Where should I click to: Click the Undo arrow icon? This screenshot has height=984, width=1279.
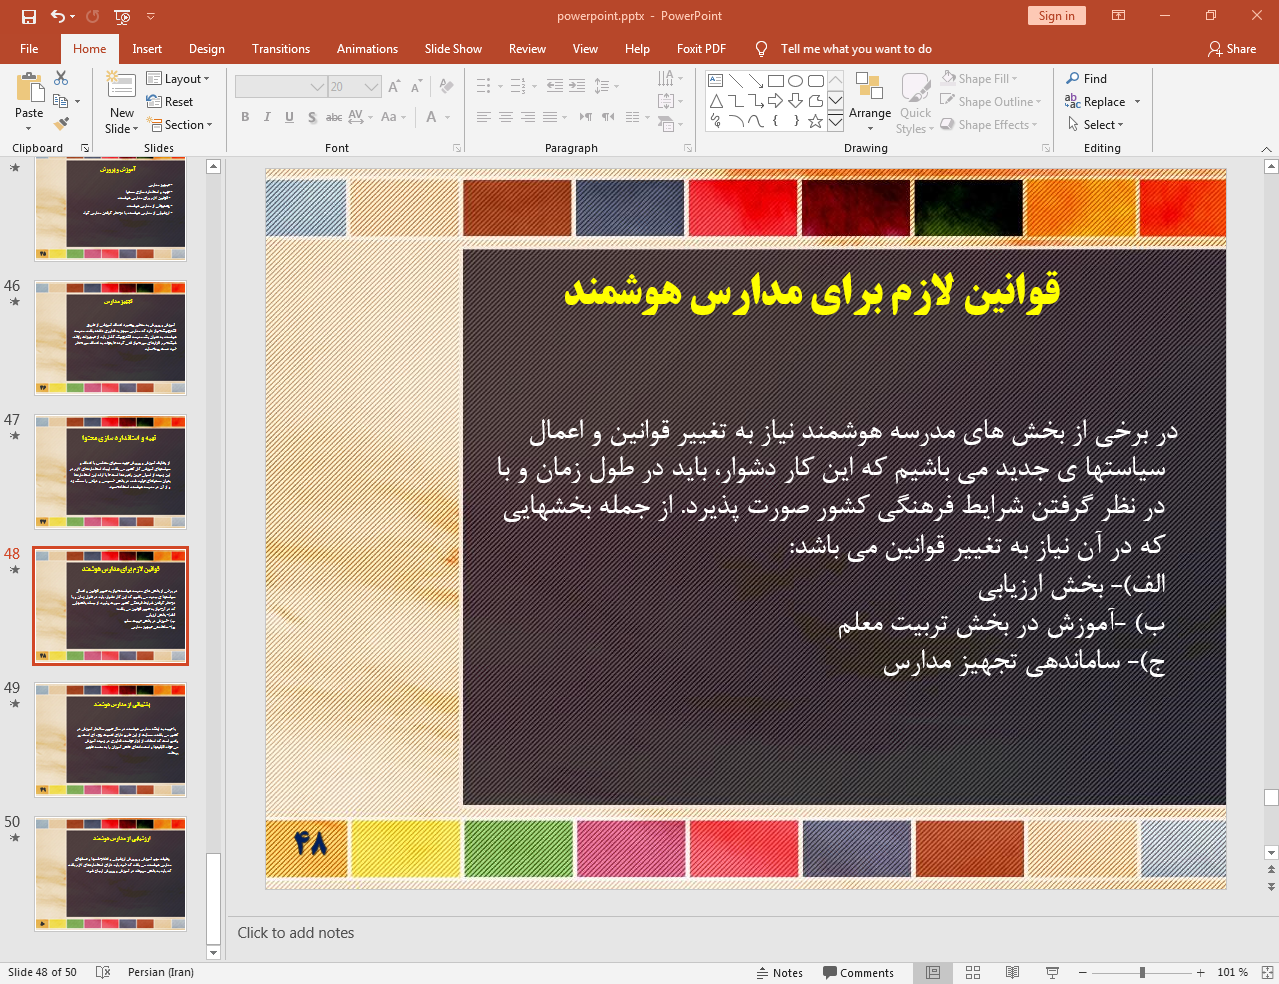click(x=57, y=16)
